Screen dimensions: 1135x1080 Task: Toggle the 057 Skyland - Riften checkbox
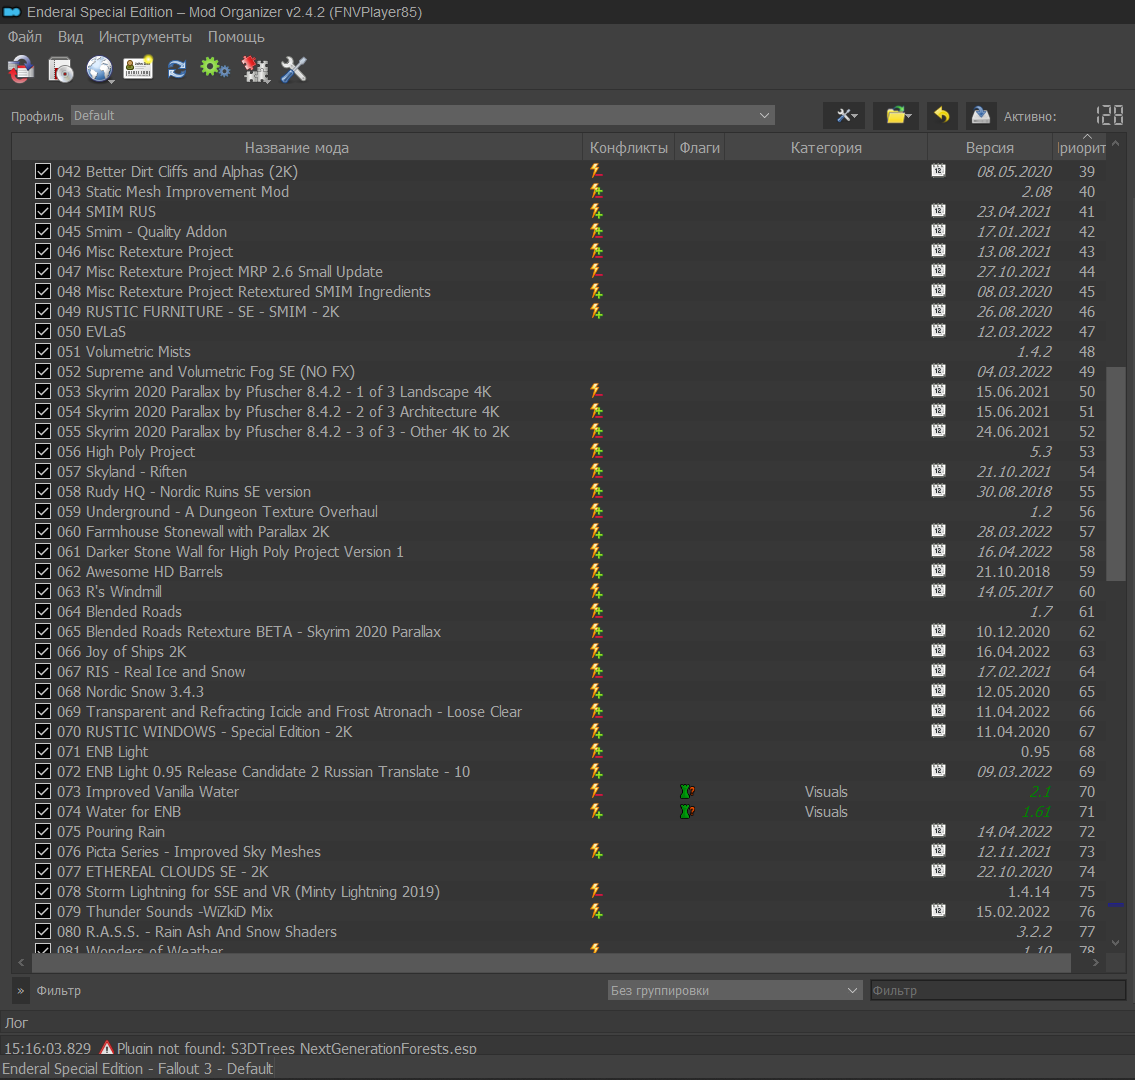[x=43, y=472]
